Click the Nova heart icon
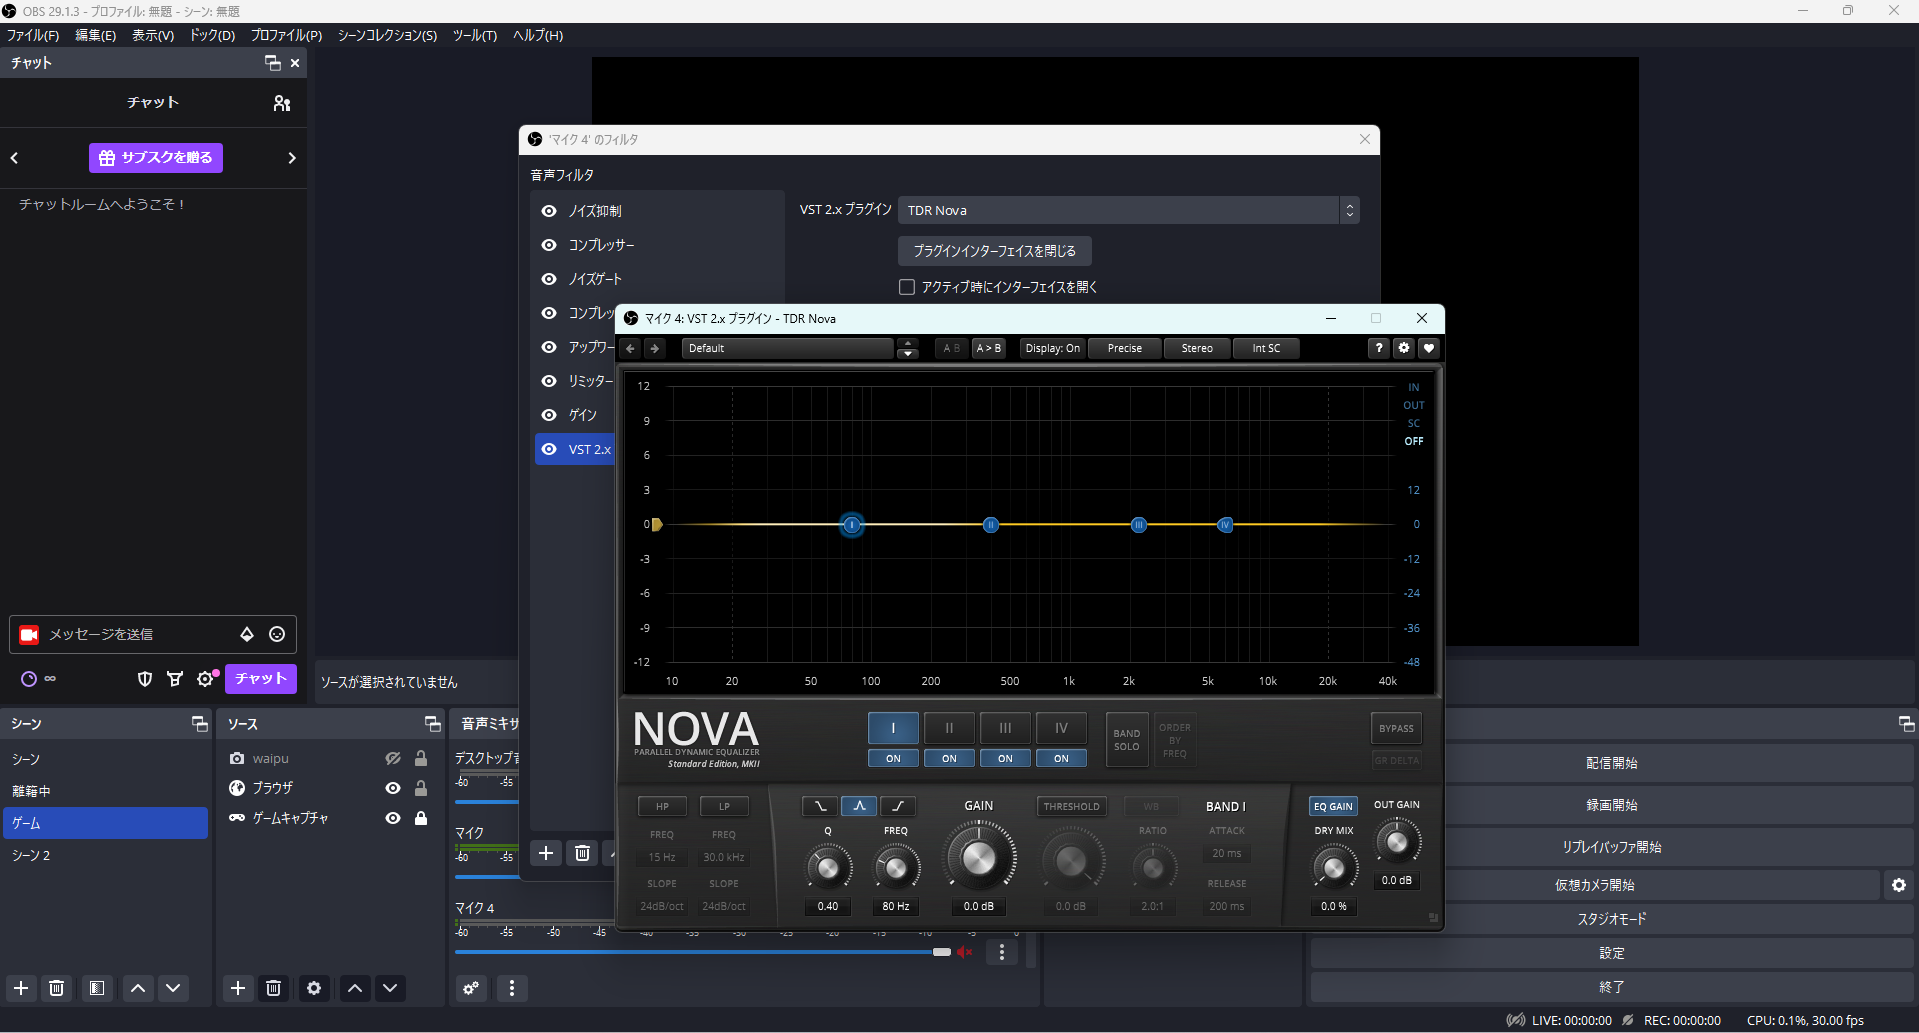This screenshot has height=1033, width=1919. (1429, 348)
